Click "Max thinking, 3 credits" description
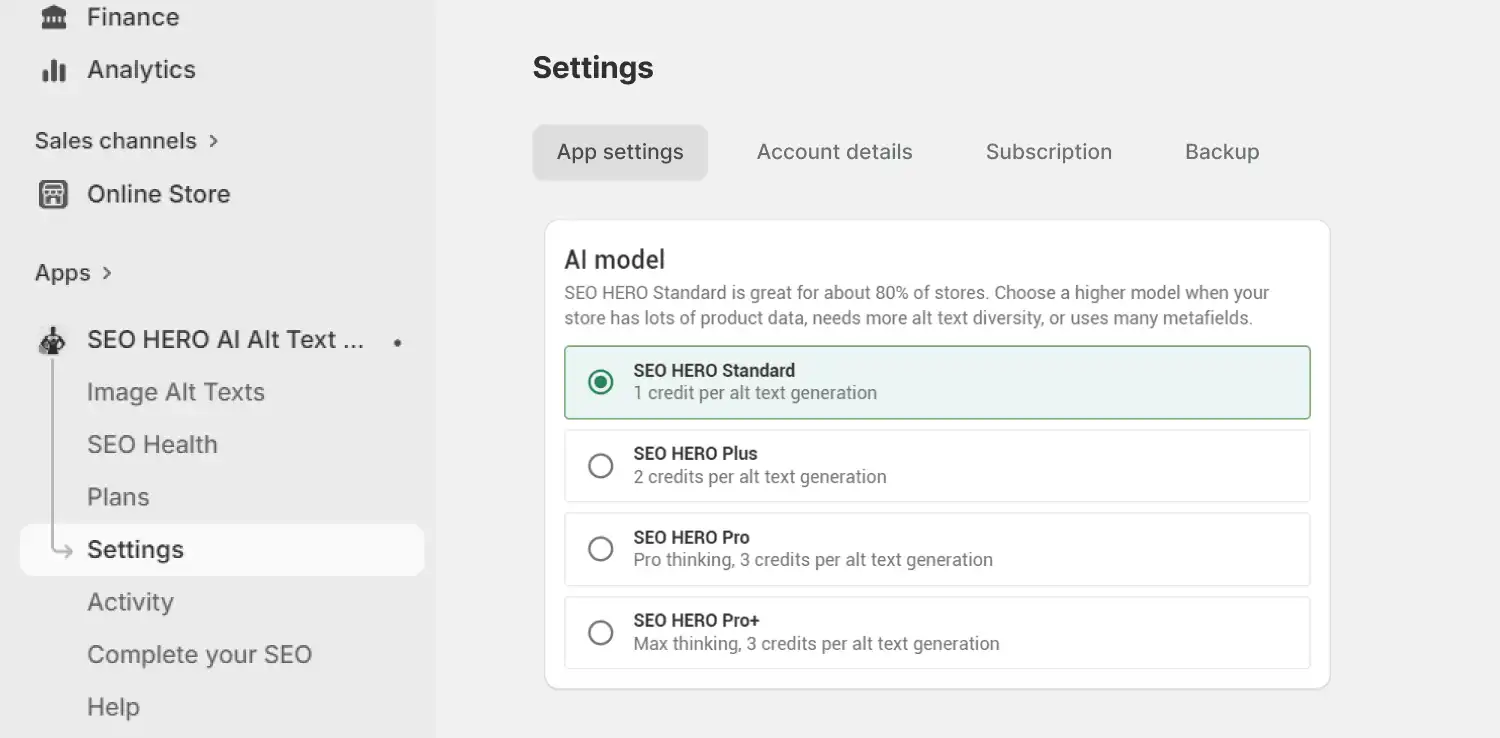The width and height of the screenshot is (1500, 738). [816, 644]
